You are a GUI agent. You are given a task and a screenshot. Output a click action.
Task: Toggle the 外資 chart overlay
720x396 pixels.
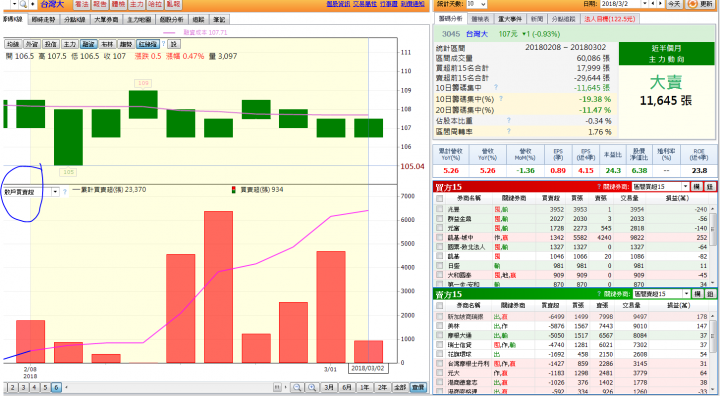point(32,44)
